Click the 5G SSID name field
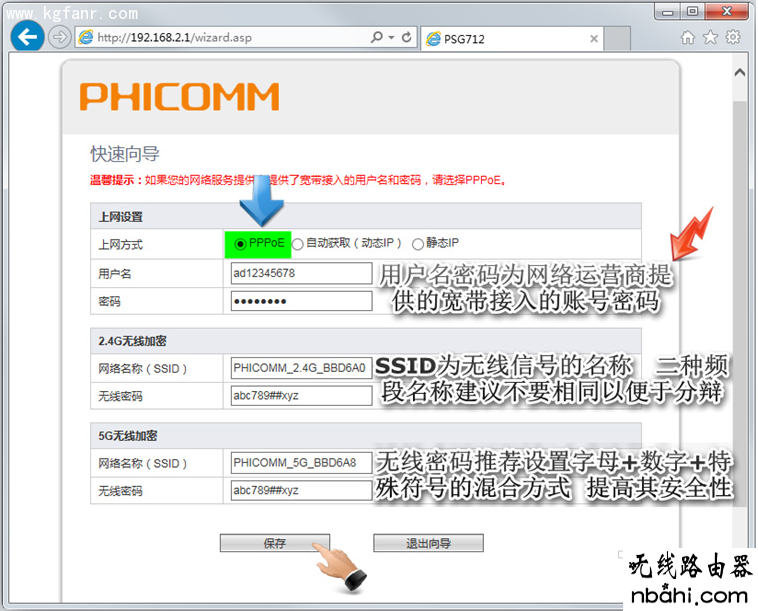 [x=301, y=463]
